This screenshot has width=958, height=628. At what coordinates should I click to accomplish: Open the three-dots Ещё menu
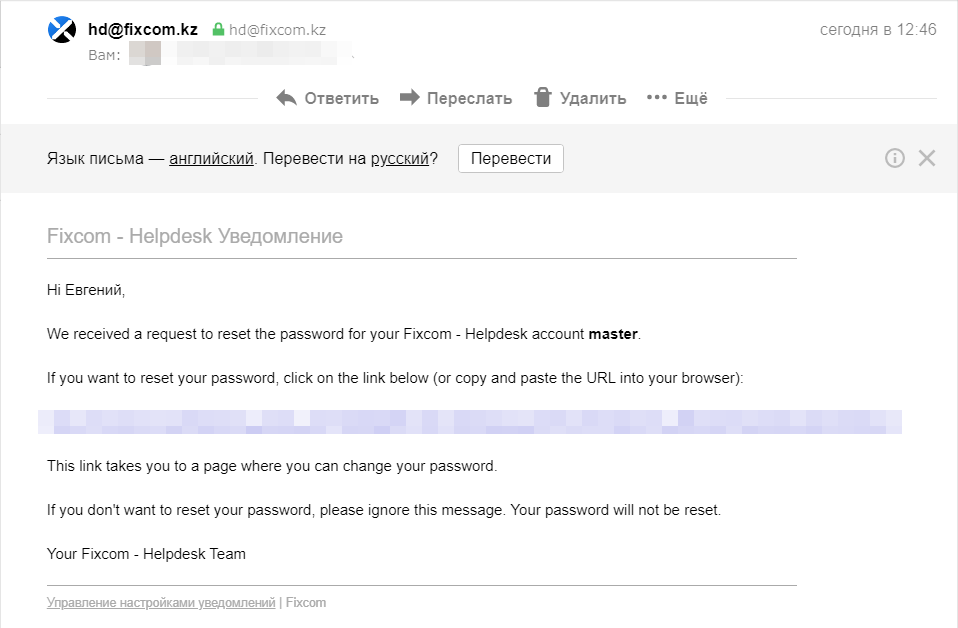(677, 98)
